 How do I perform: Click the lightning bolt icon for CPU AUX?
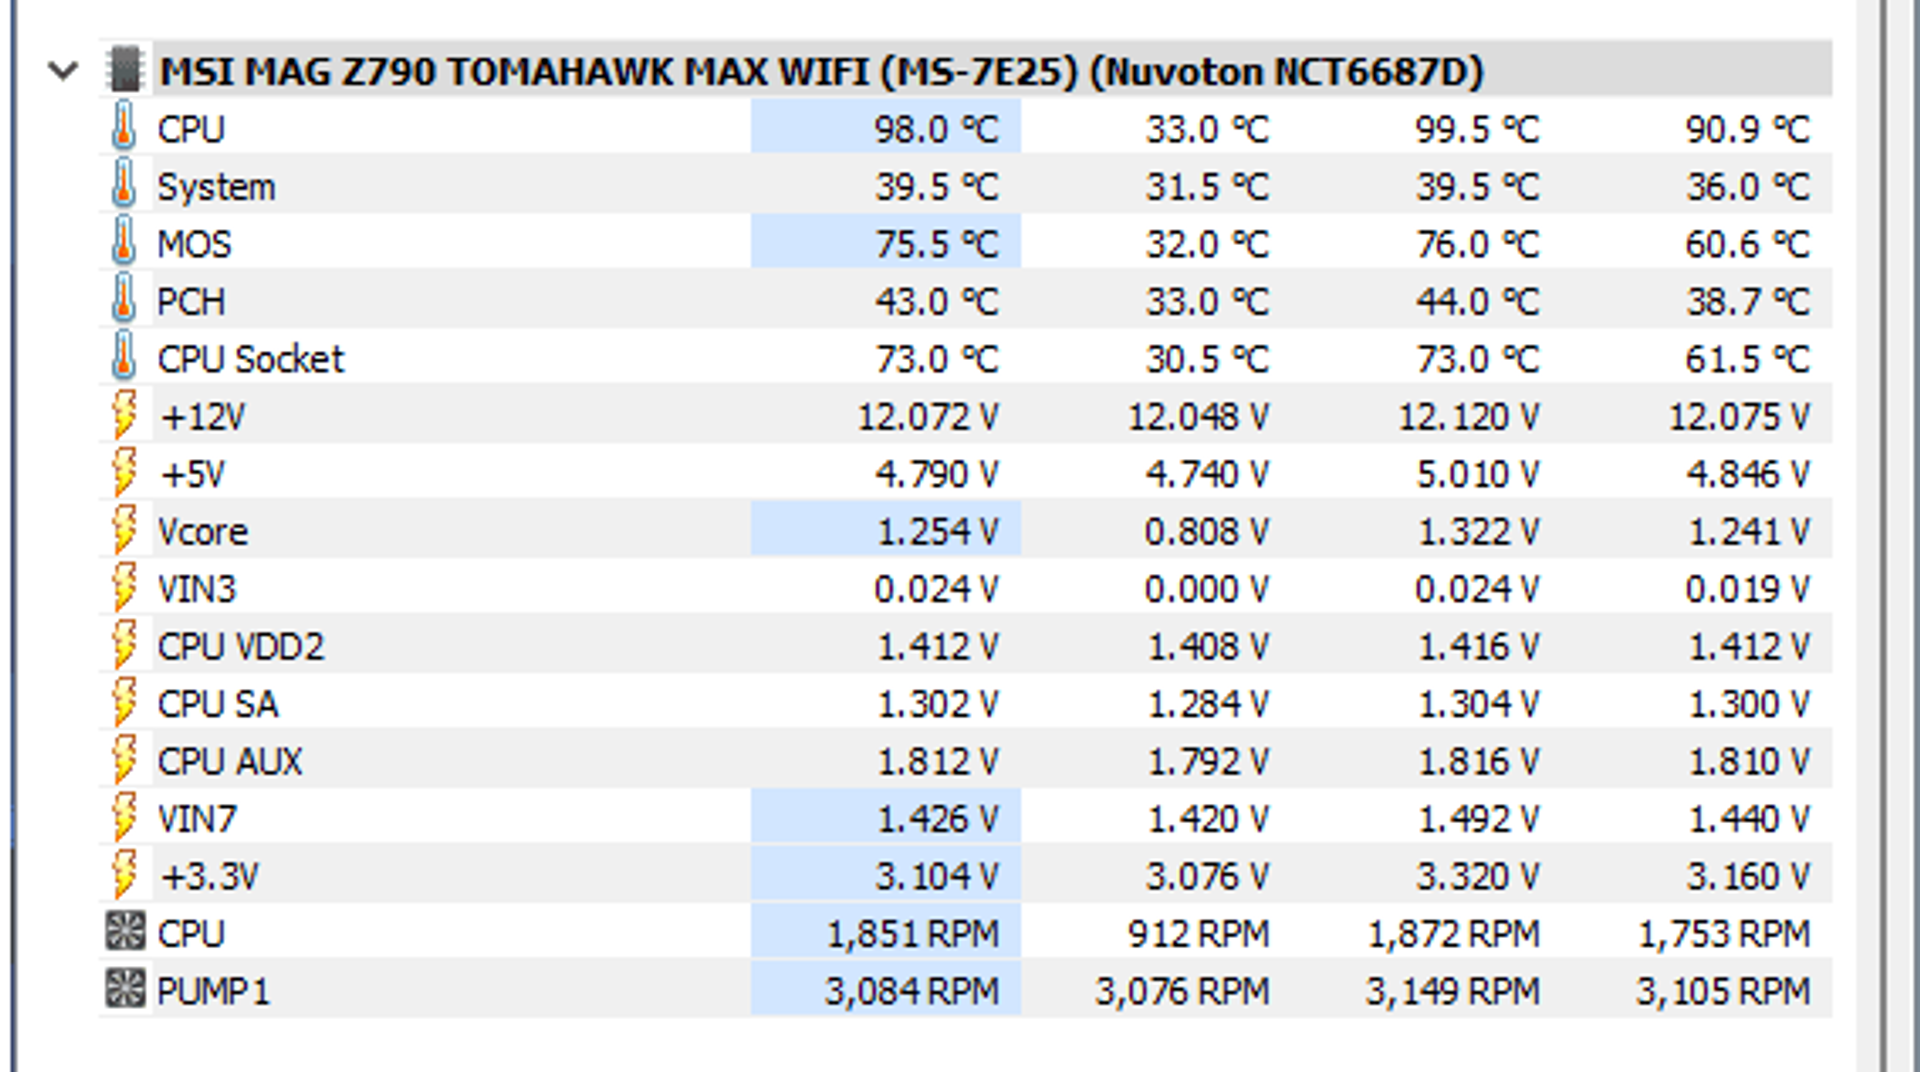tap(123, 760)
